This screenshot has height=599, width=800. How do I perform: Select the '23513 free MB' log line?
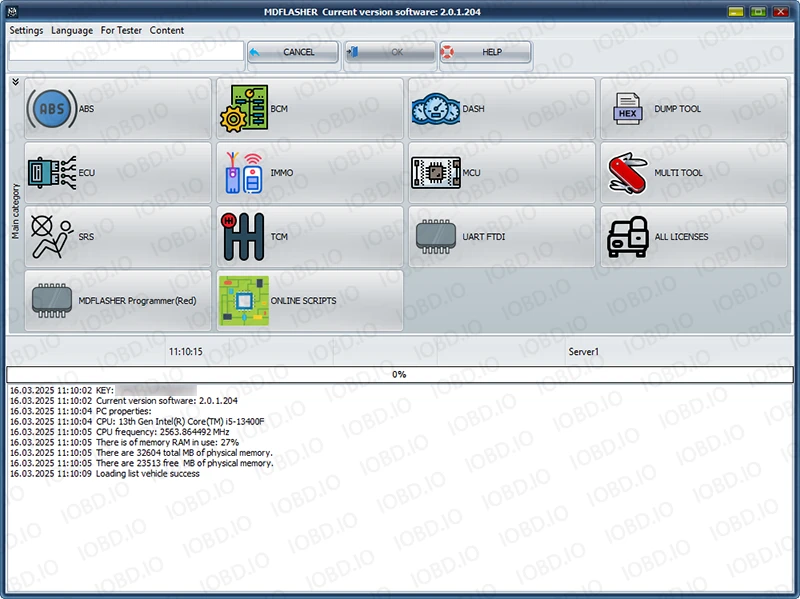[141, 463]
